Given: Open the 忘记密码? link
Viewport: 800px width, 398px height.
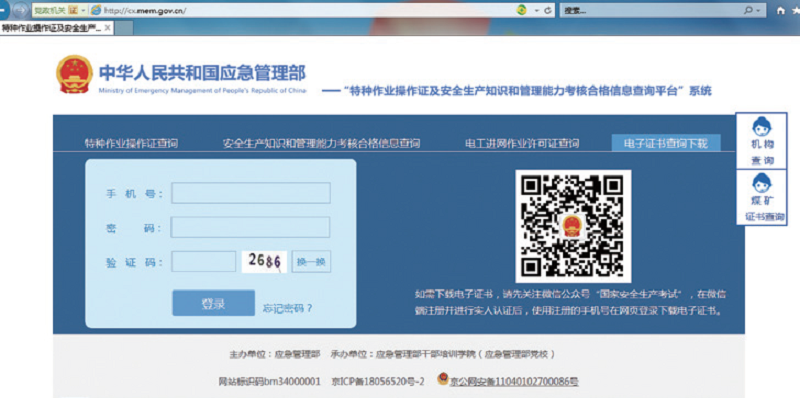Looking at the screenshot, I should click(x=287, y=308).
